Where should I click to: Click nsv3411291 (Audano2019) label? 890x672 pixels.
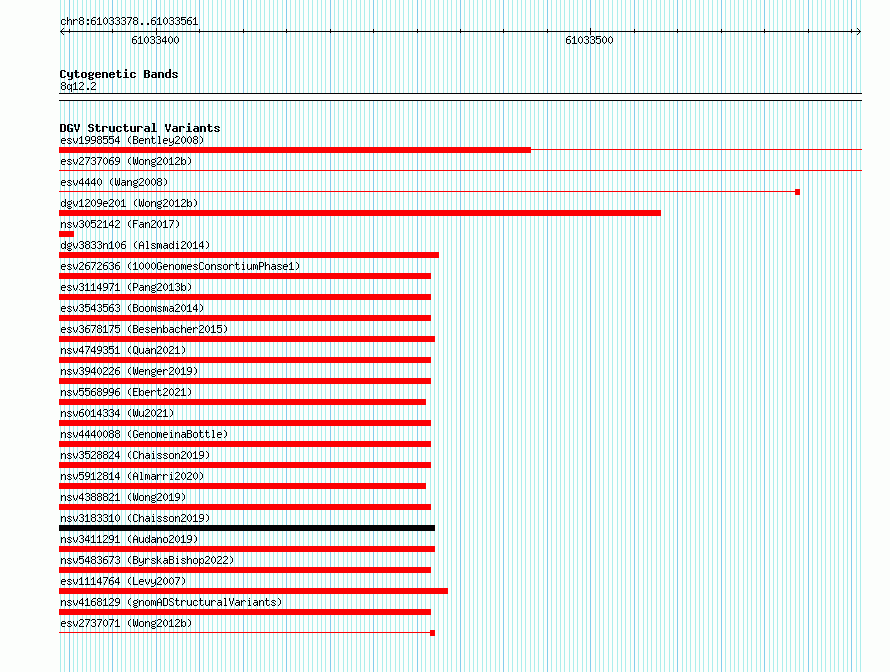(x=129, y=539)
